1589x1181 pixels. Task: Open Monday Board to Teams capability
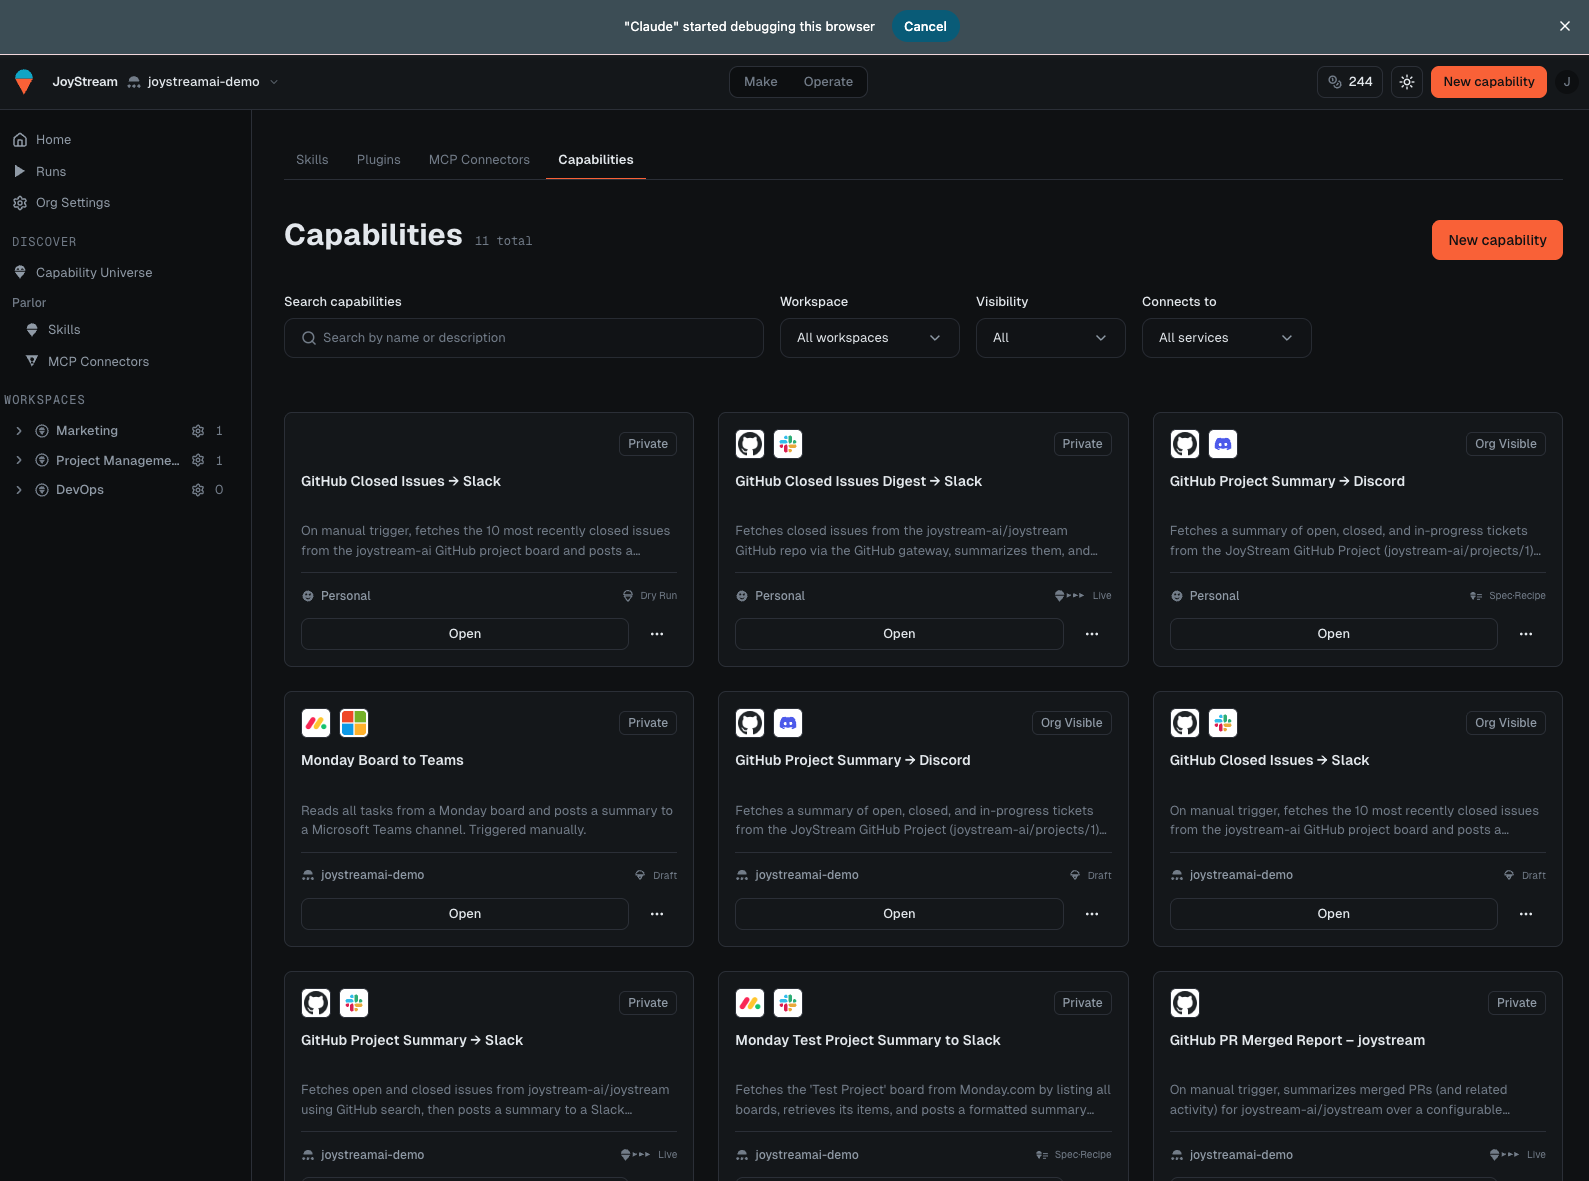465,914
